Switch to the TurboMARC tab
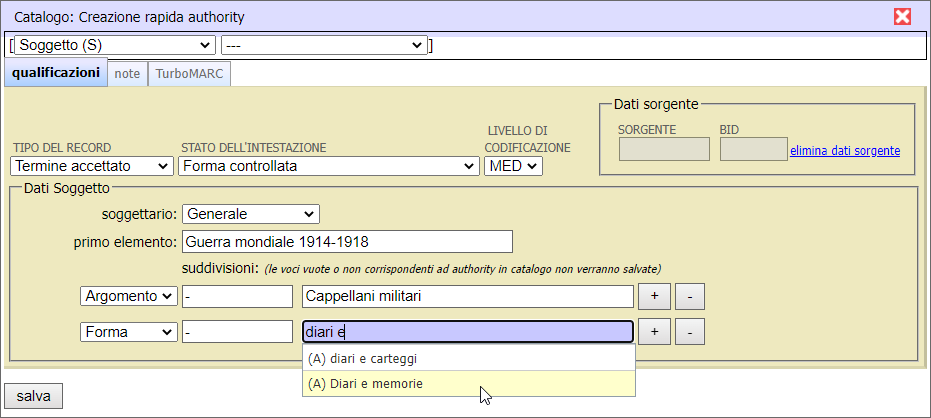Viewport: 931px width, 418px height. coord(189,73)
